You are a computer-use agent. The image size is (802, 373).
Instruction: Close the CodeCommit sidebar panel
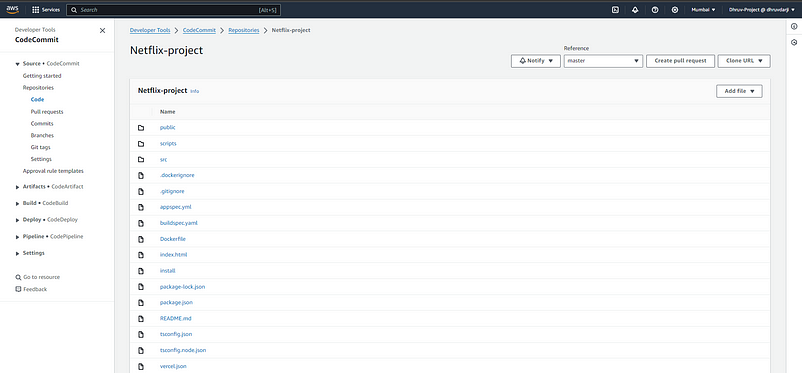coord(102,31)
